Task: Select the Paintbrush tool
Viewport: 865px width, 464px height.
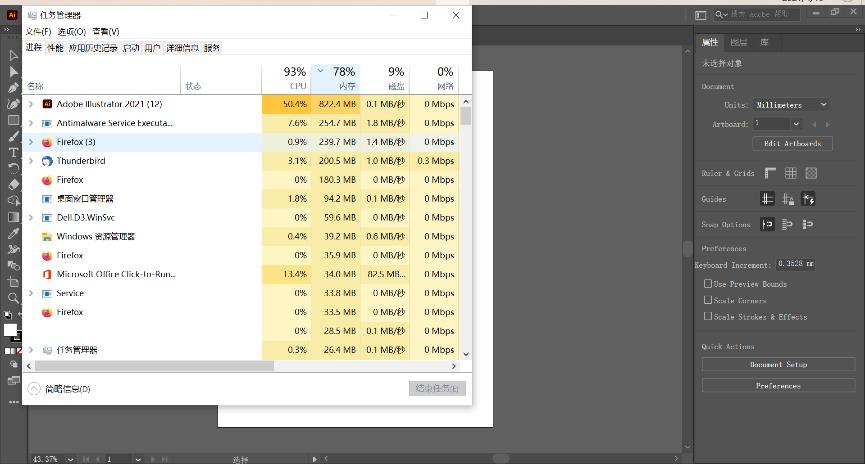Action: [13, 136]
